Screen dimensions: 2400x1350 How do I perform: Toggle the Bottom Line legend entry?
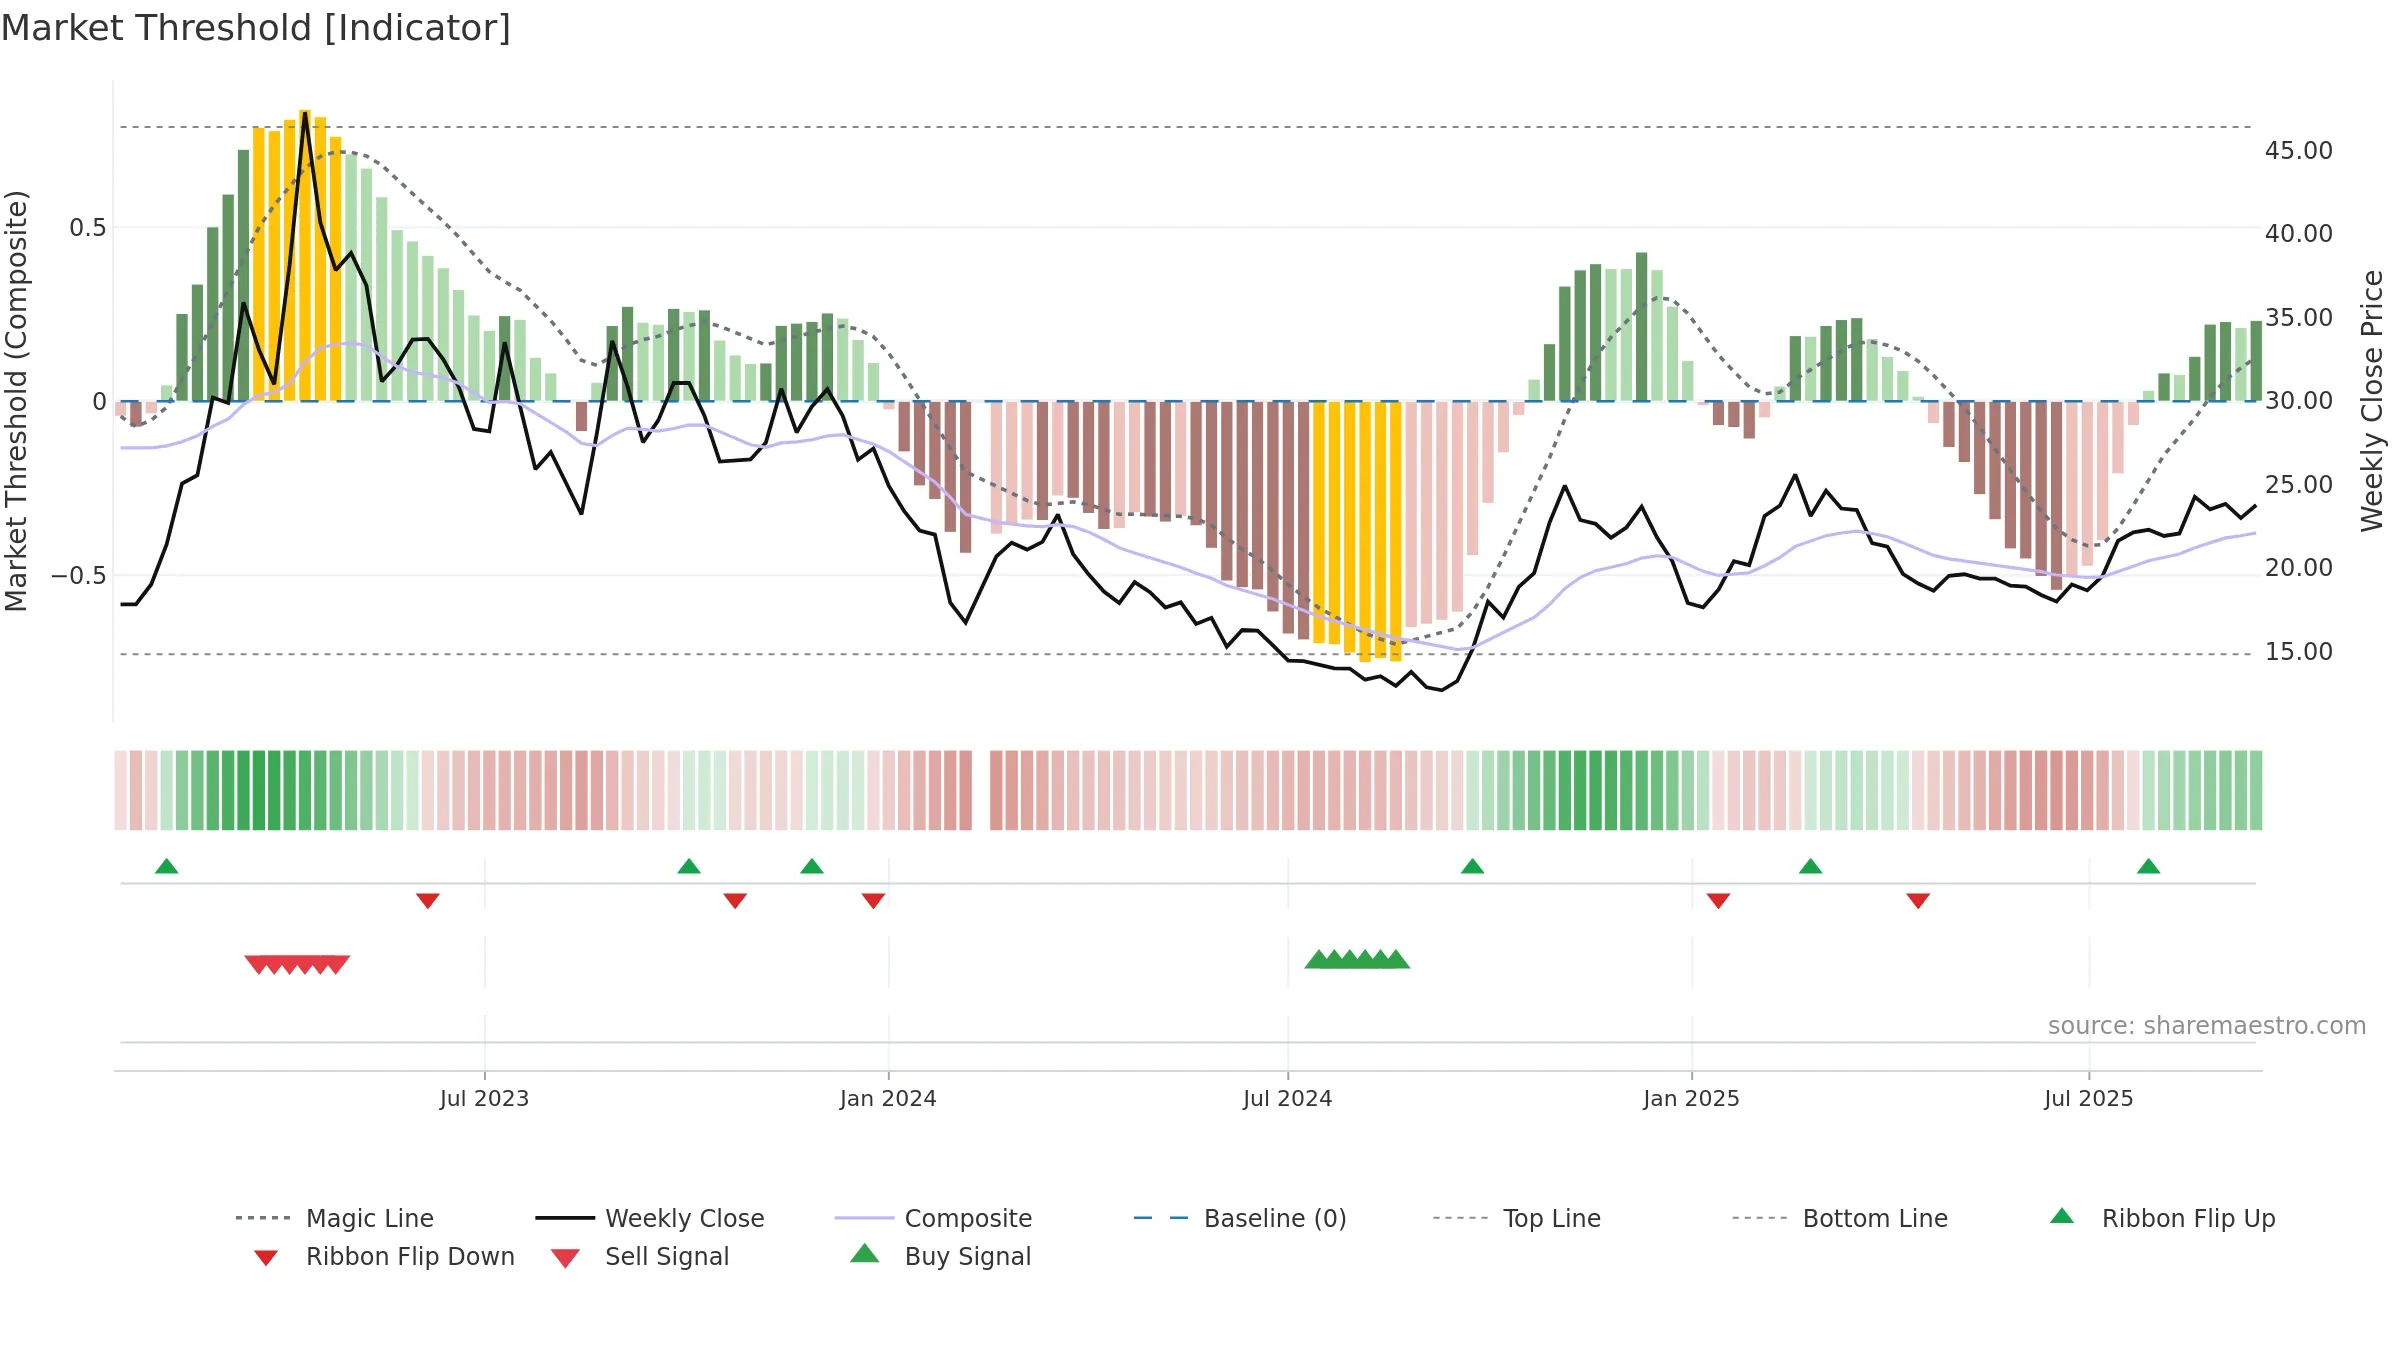pos(1840,1218)
